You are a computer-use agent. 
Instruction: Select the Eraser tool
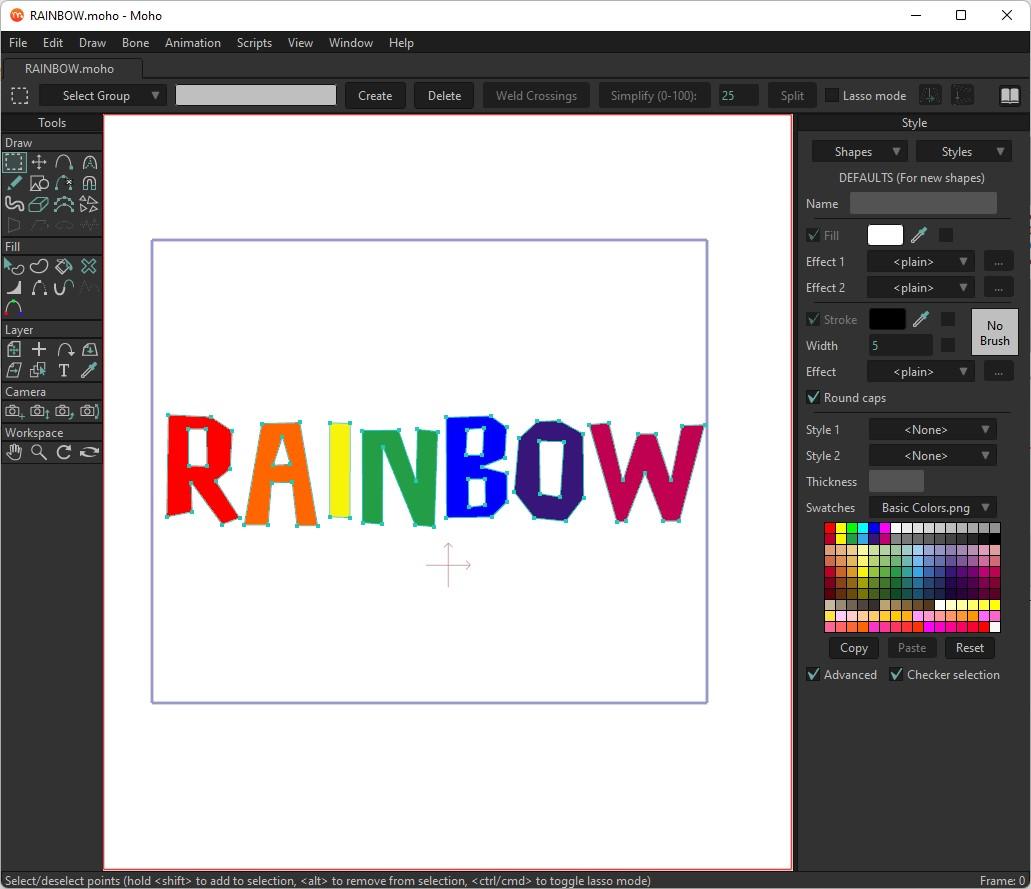click(x=39, y=204)
